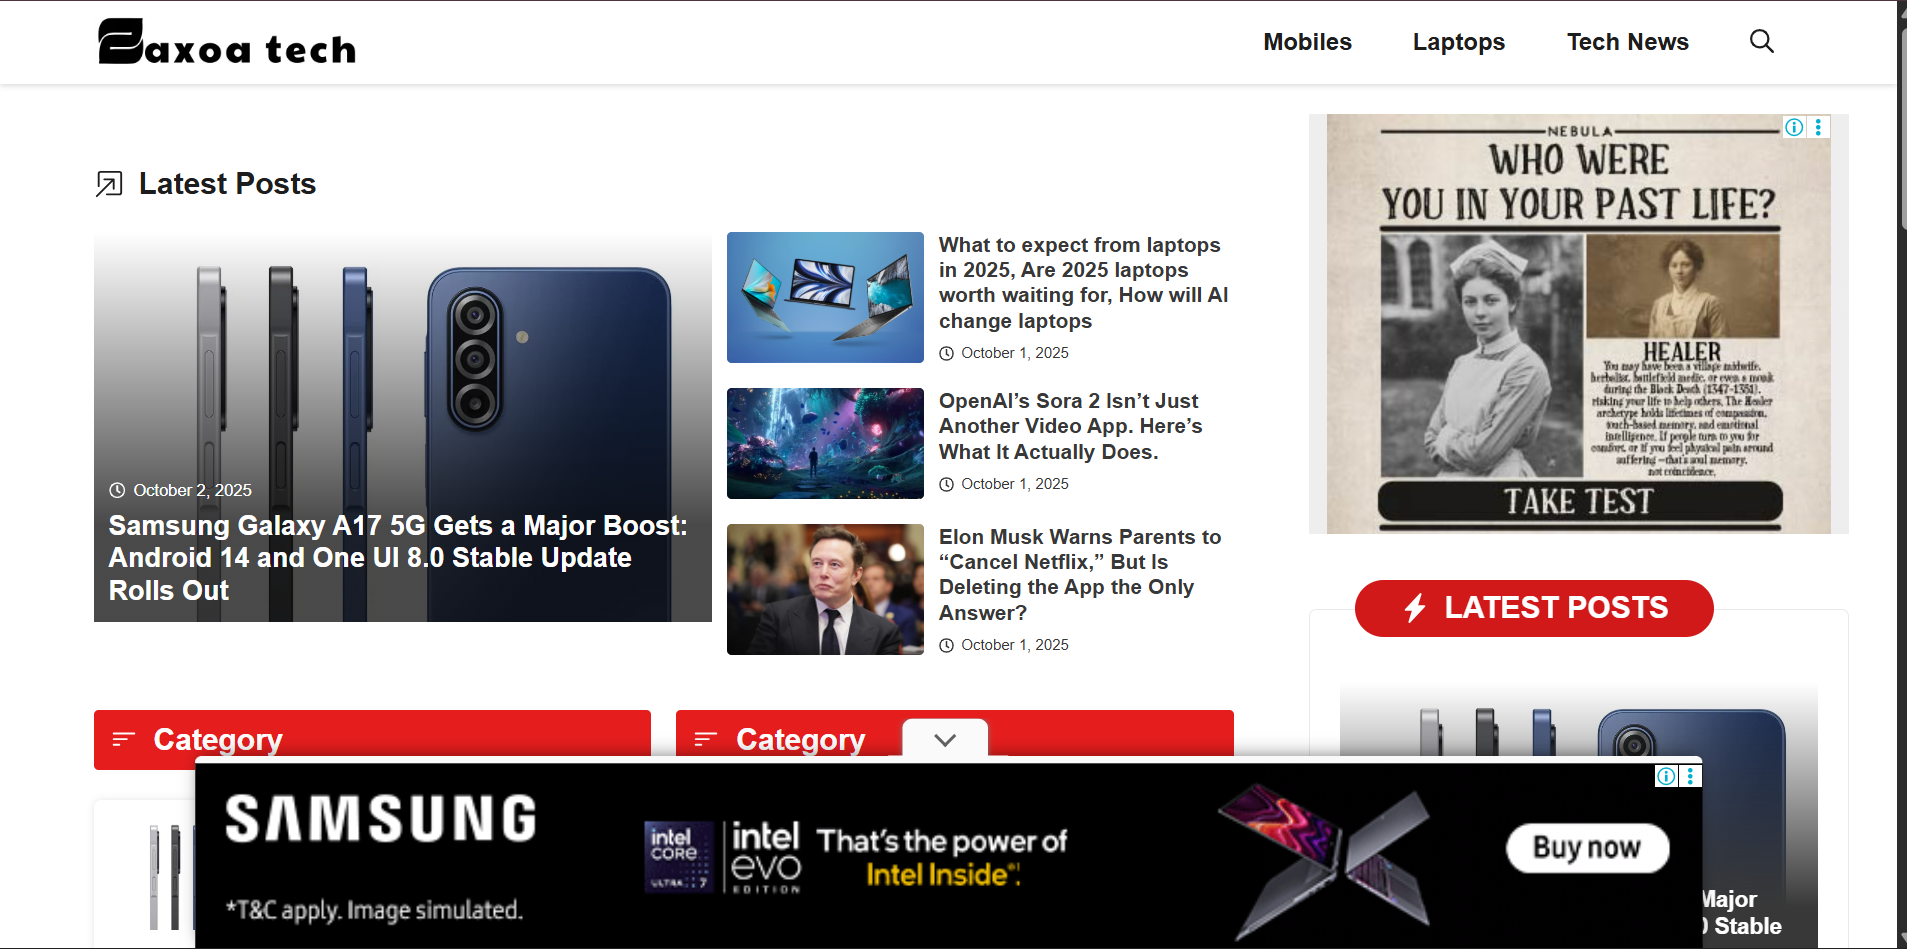The width and height of the screenshot is (1907, 949).
Task: Go to the Tech News section
Action: coord(1627,42)
